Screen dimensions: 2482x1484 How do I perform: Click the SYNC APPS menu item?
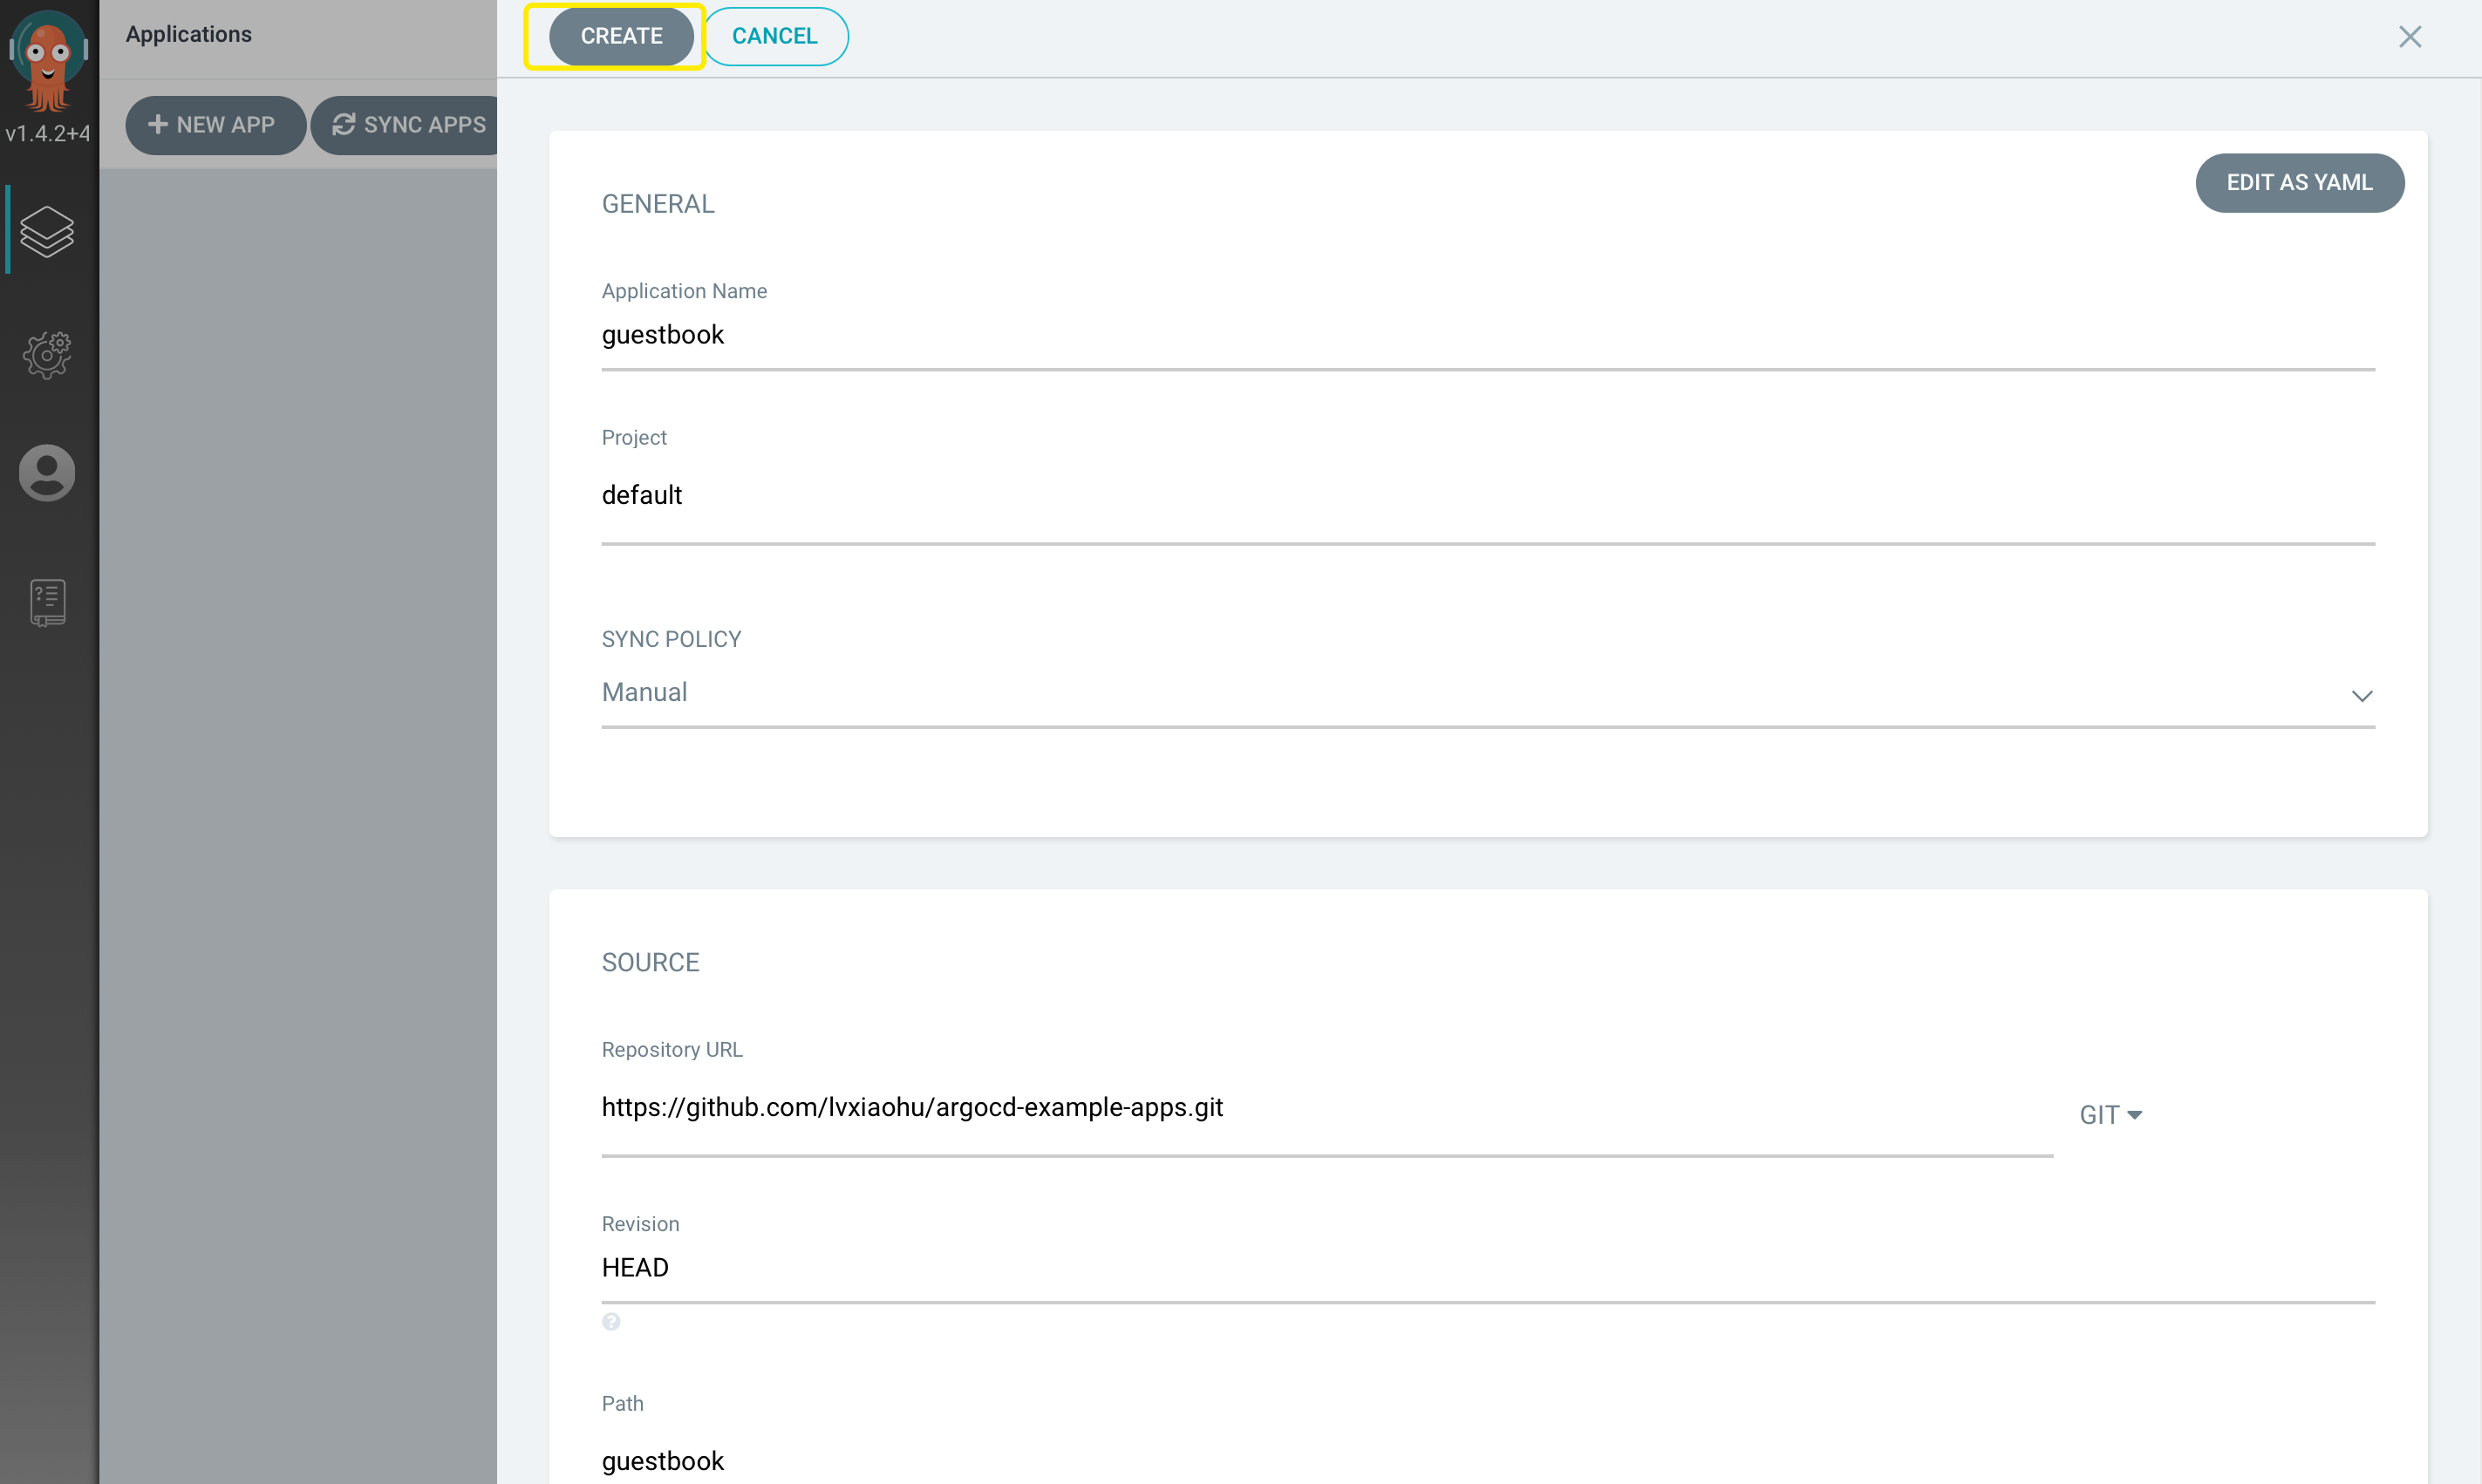pyautogui.click(x=412, y=124)
